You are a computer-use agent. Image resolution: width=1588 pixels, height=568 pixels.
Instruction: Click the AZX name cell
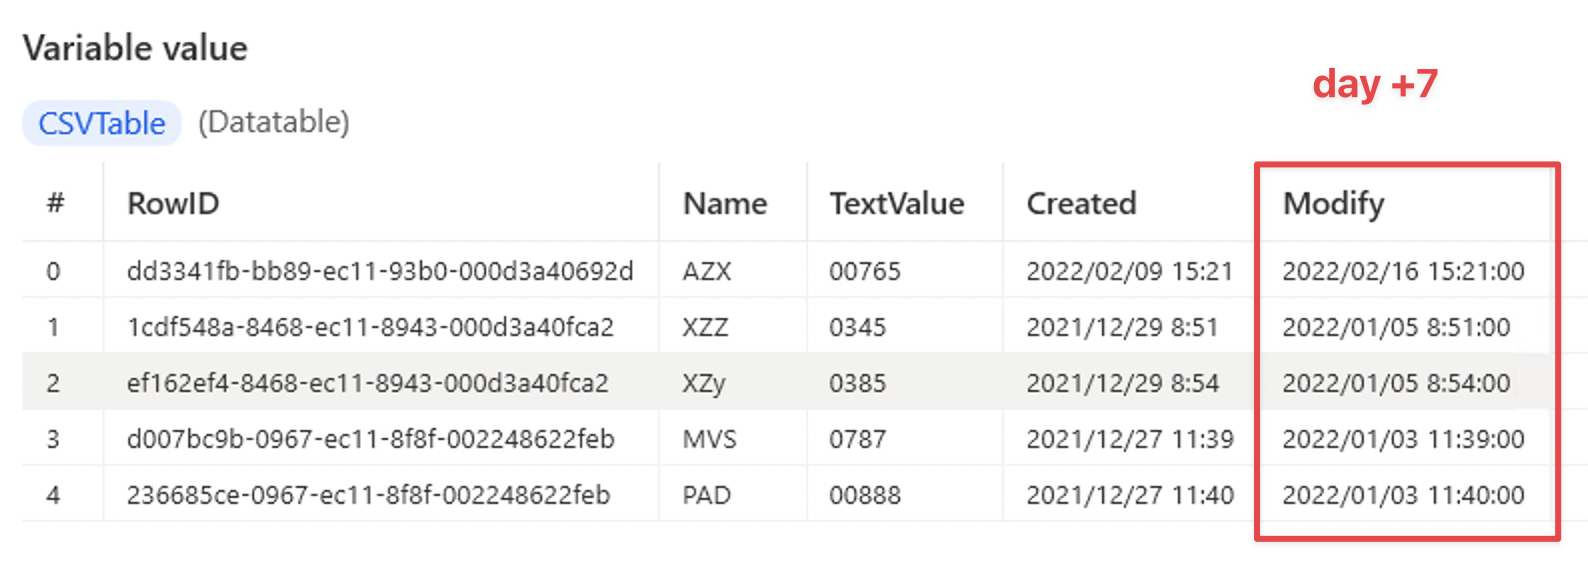pos(707,271)
